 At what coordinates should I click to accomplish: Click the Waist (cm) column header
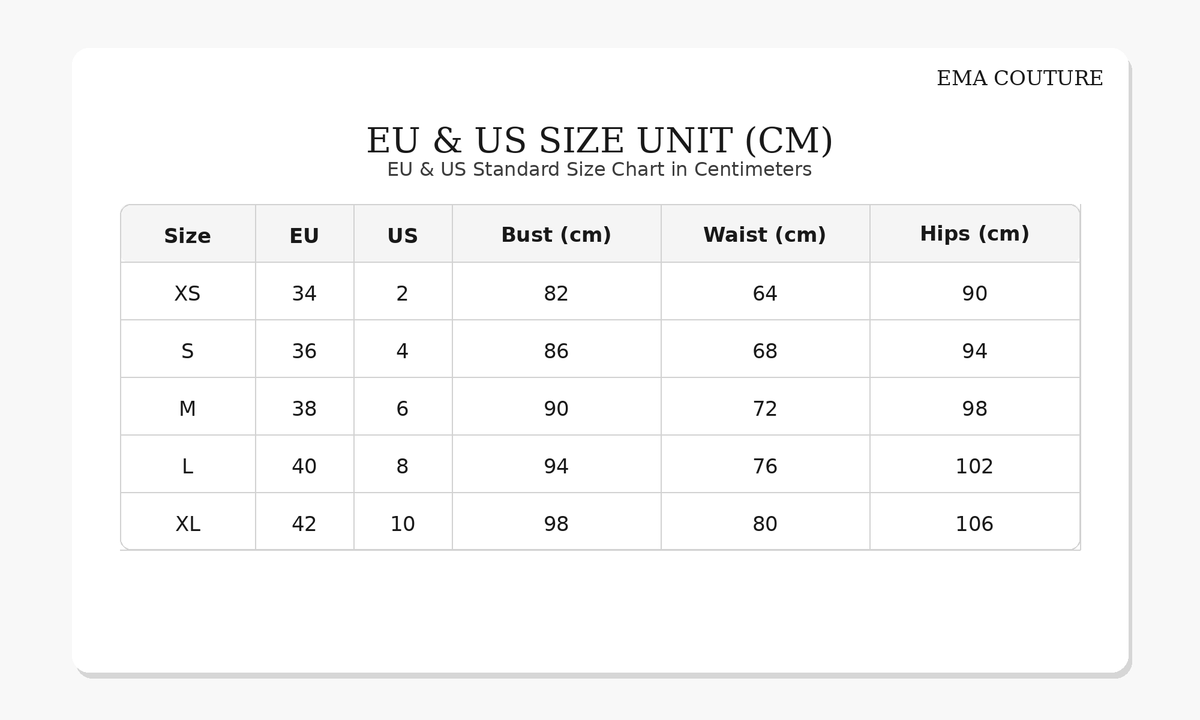764,235
